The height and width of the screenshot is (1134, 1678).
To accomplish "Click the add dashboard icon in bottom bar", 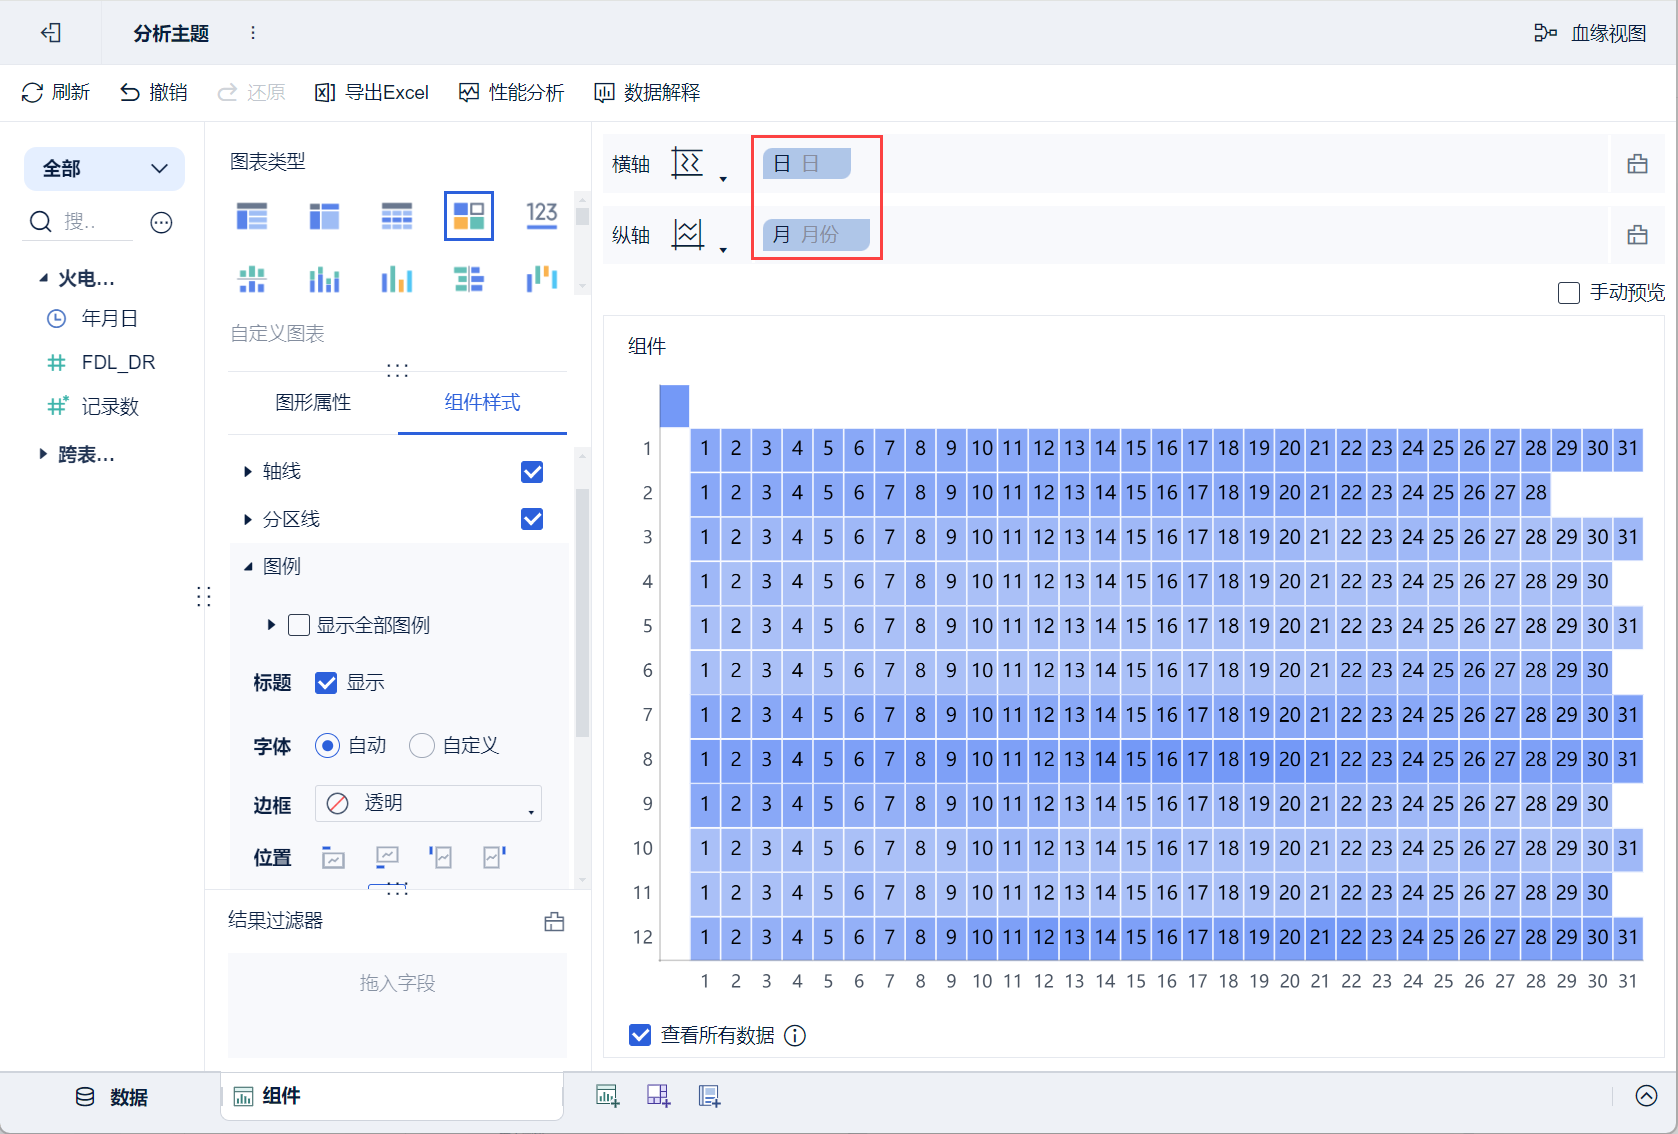I will (x=657, y=1096).
